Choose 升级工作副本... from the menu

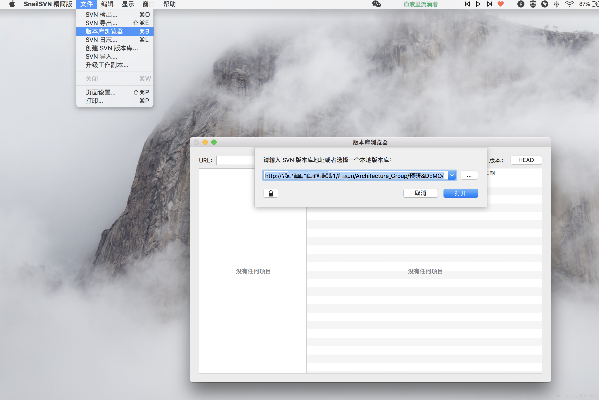coord(115,65)
